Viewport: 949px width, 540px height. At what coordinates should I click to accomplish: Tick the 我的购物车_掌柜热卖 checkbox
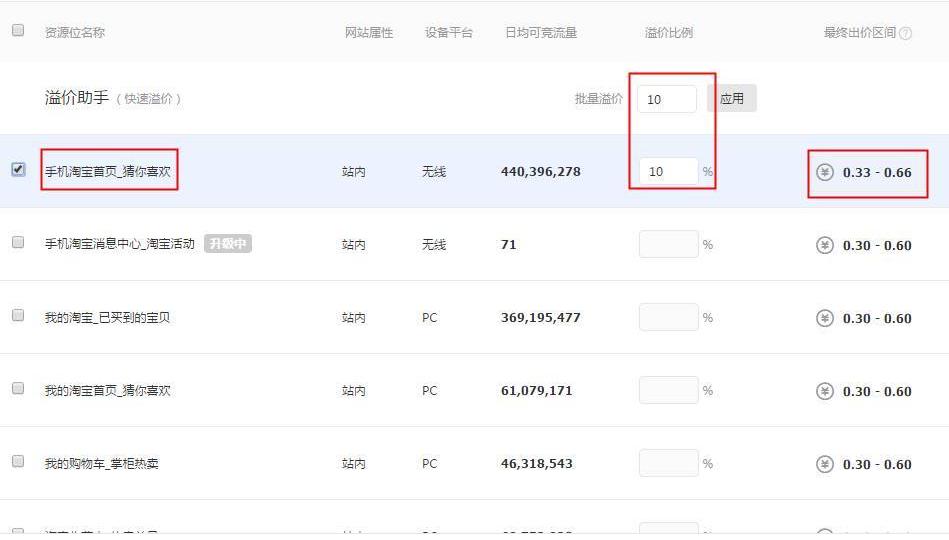click(x=18, y=462)
